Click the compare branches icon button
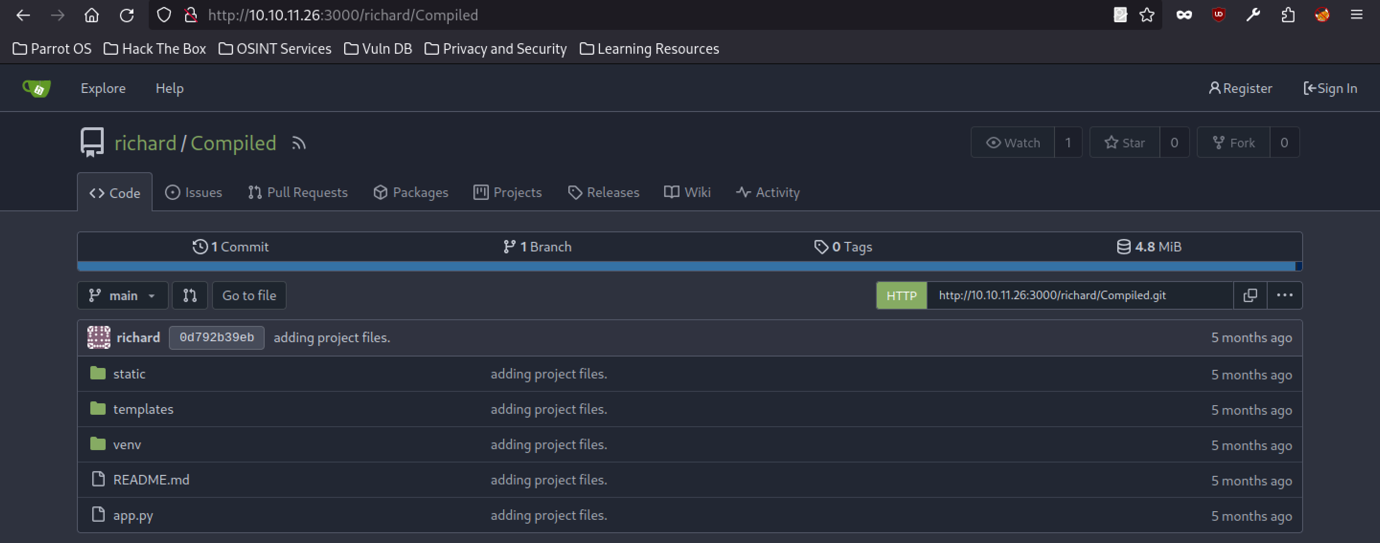Viewport: 1380px width, 543px height. 190,295
